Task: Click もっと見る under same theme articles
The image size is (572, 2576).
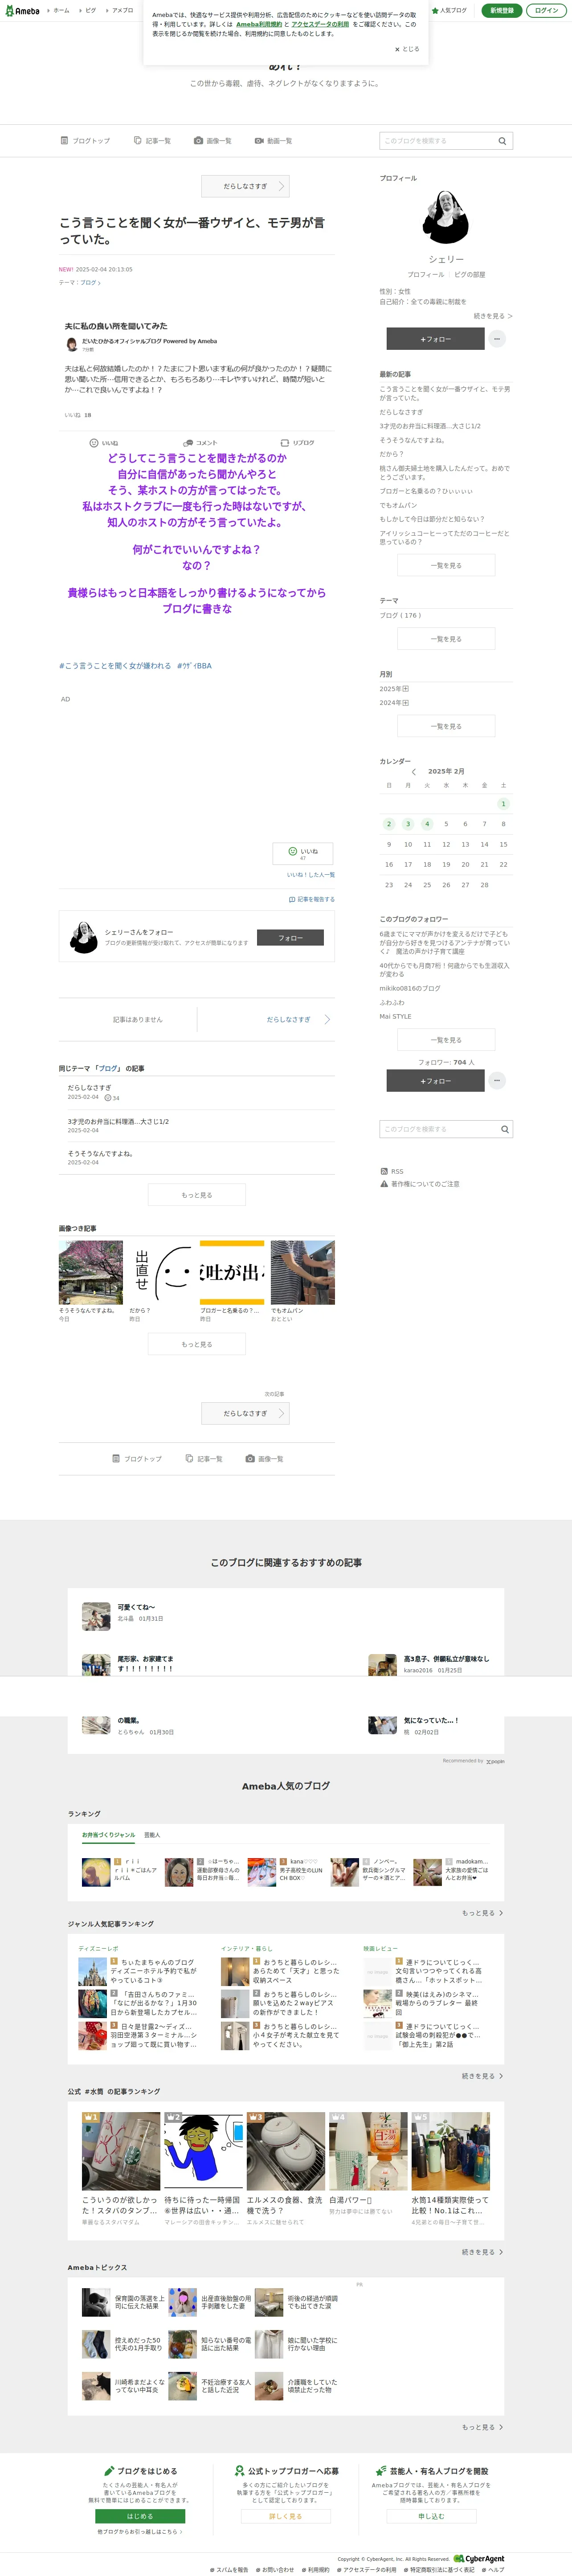Action: pos(197,1195)
